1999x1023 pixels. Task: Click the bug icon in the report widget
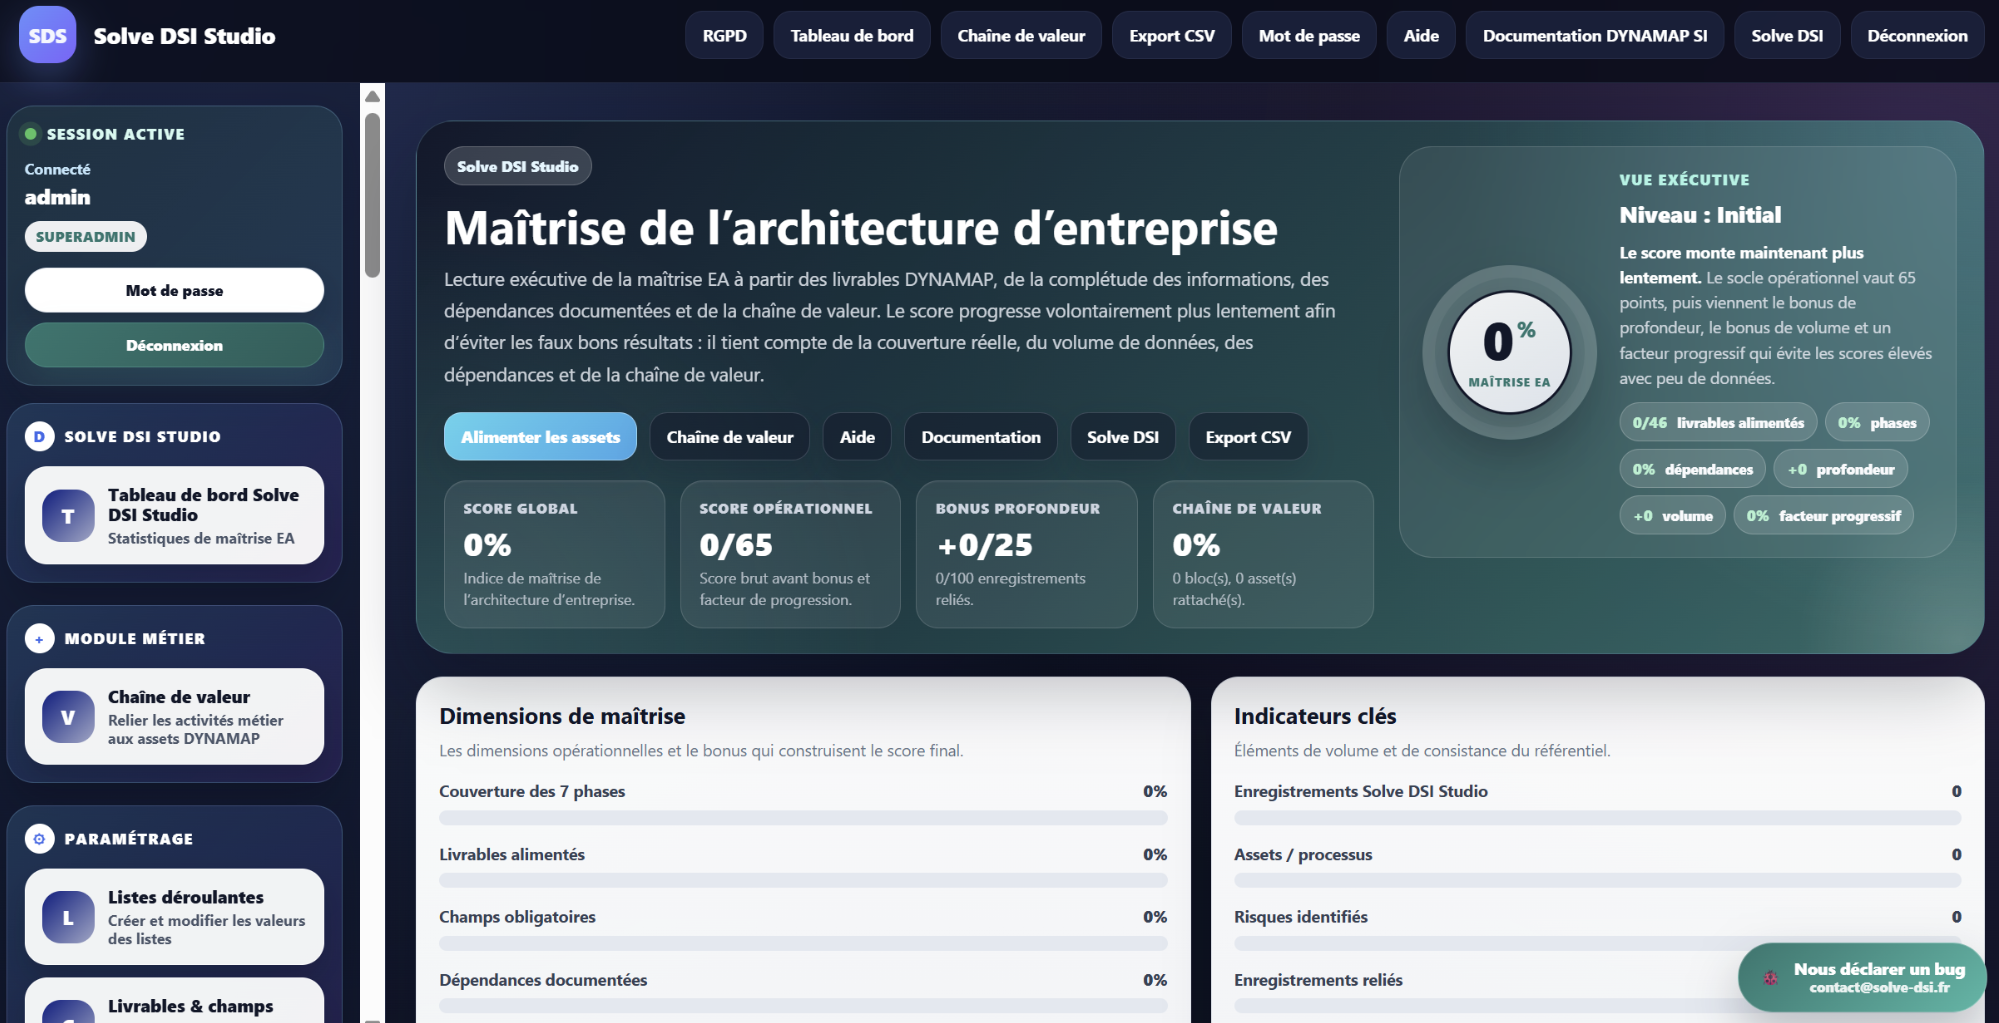tap(1770, 978)
